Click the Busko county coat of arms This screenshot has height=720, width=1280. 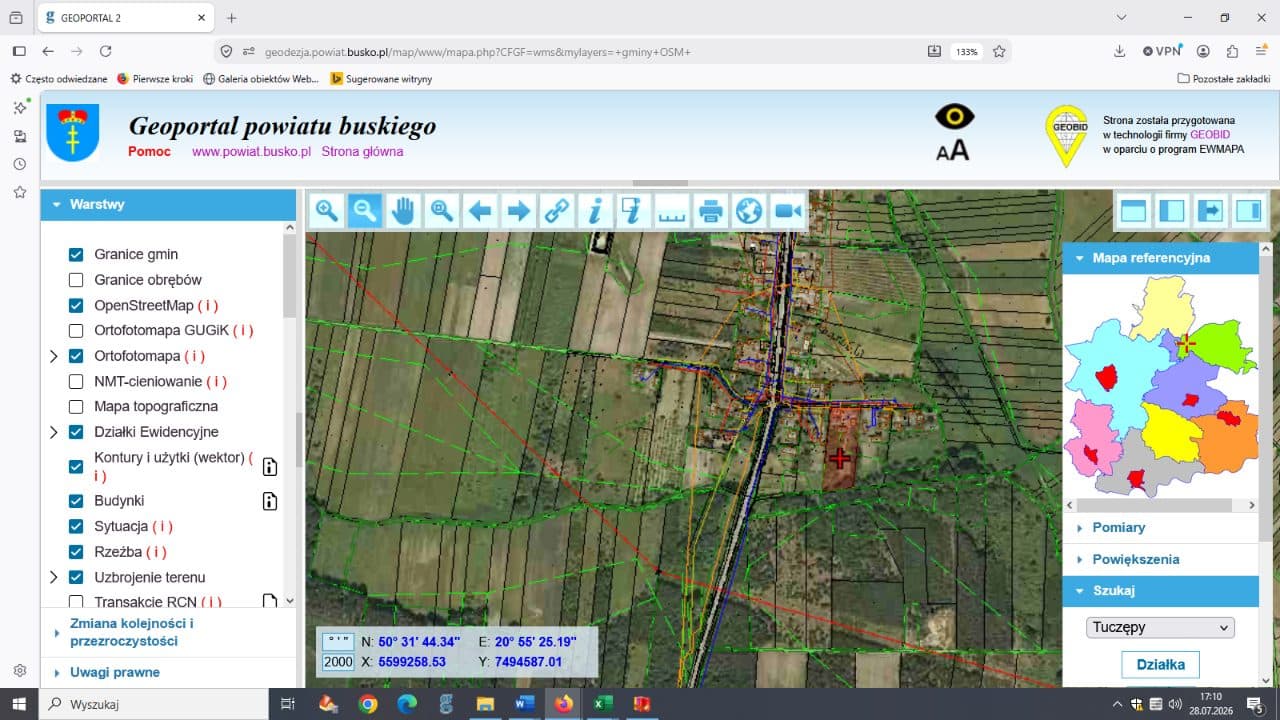click(x=72, y=132)
